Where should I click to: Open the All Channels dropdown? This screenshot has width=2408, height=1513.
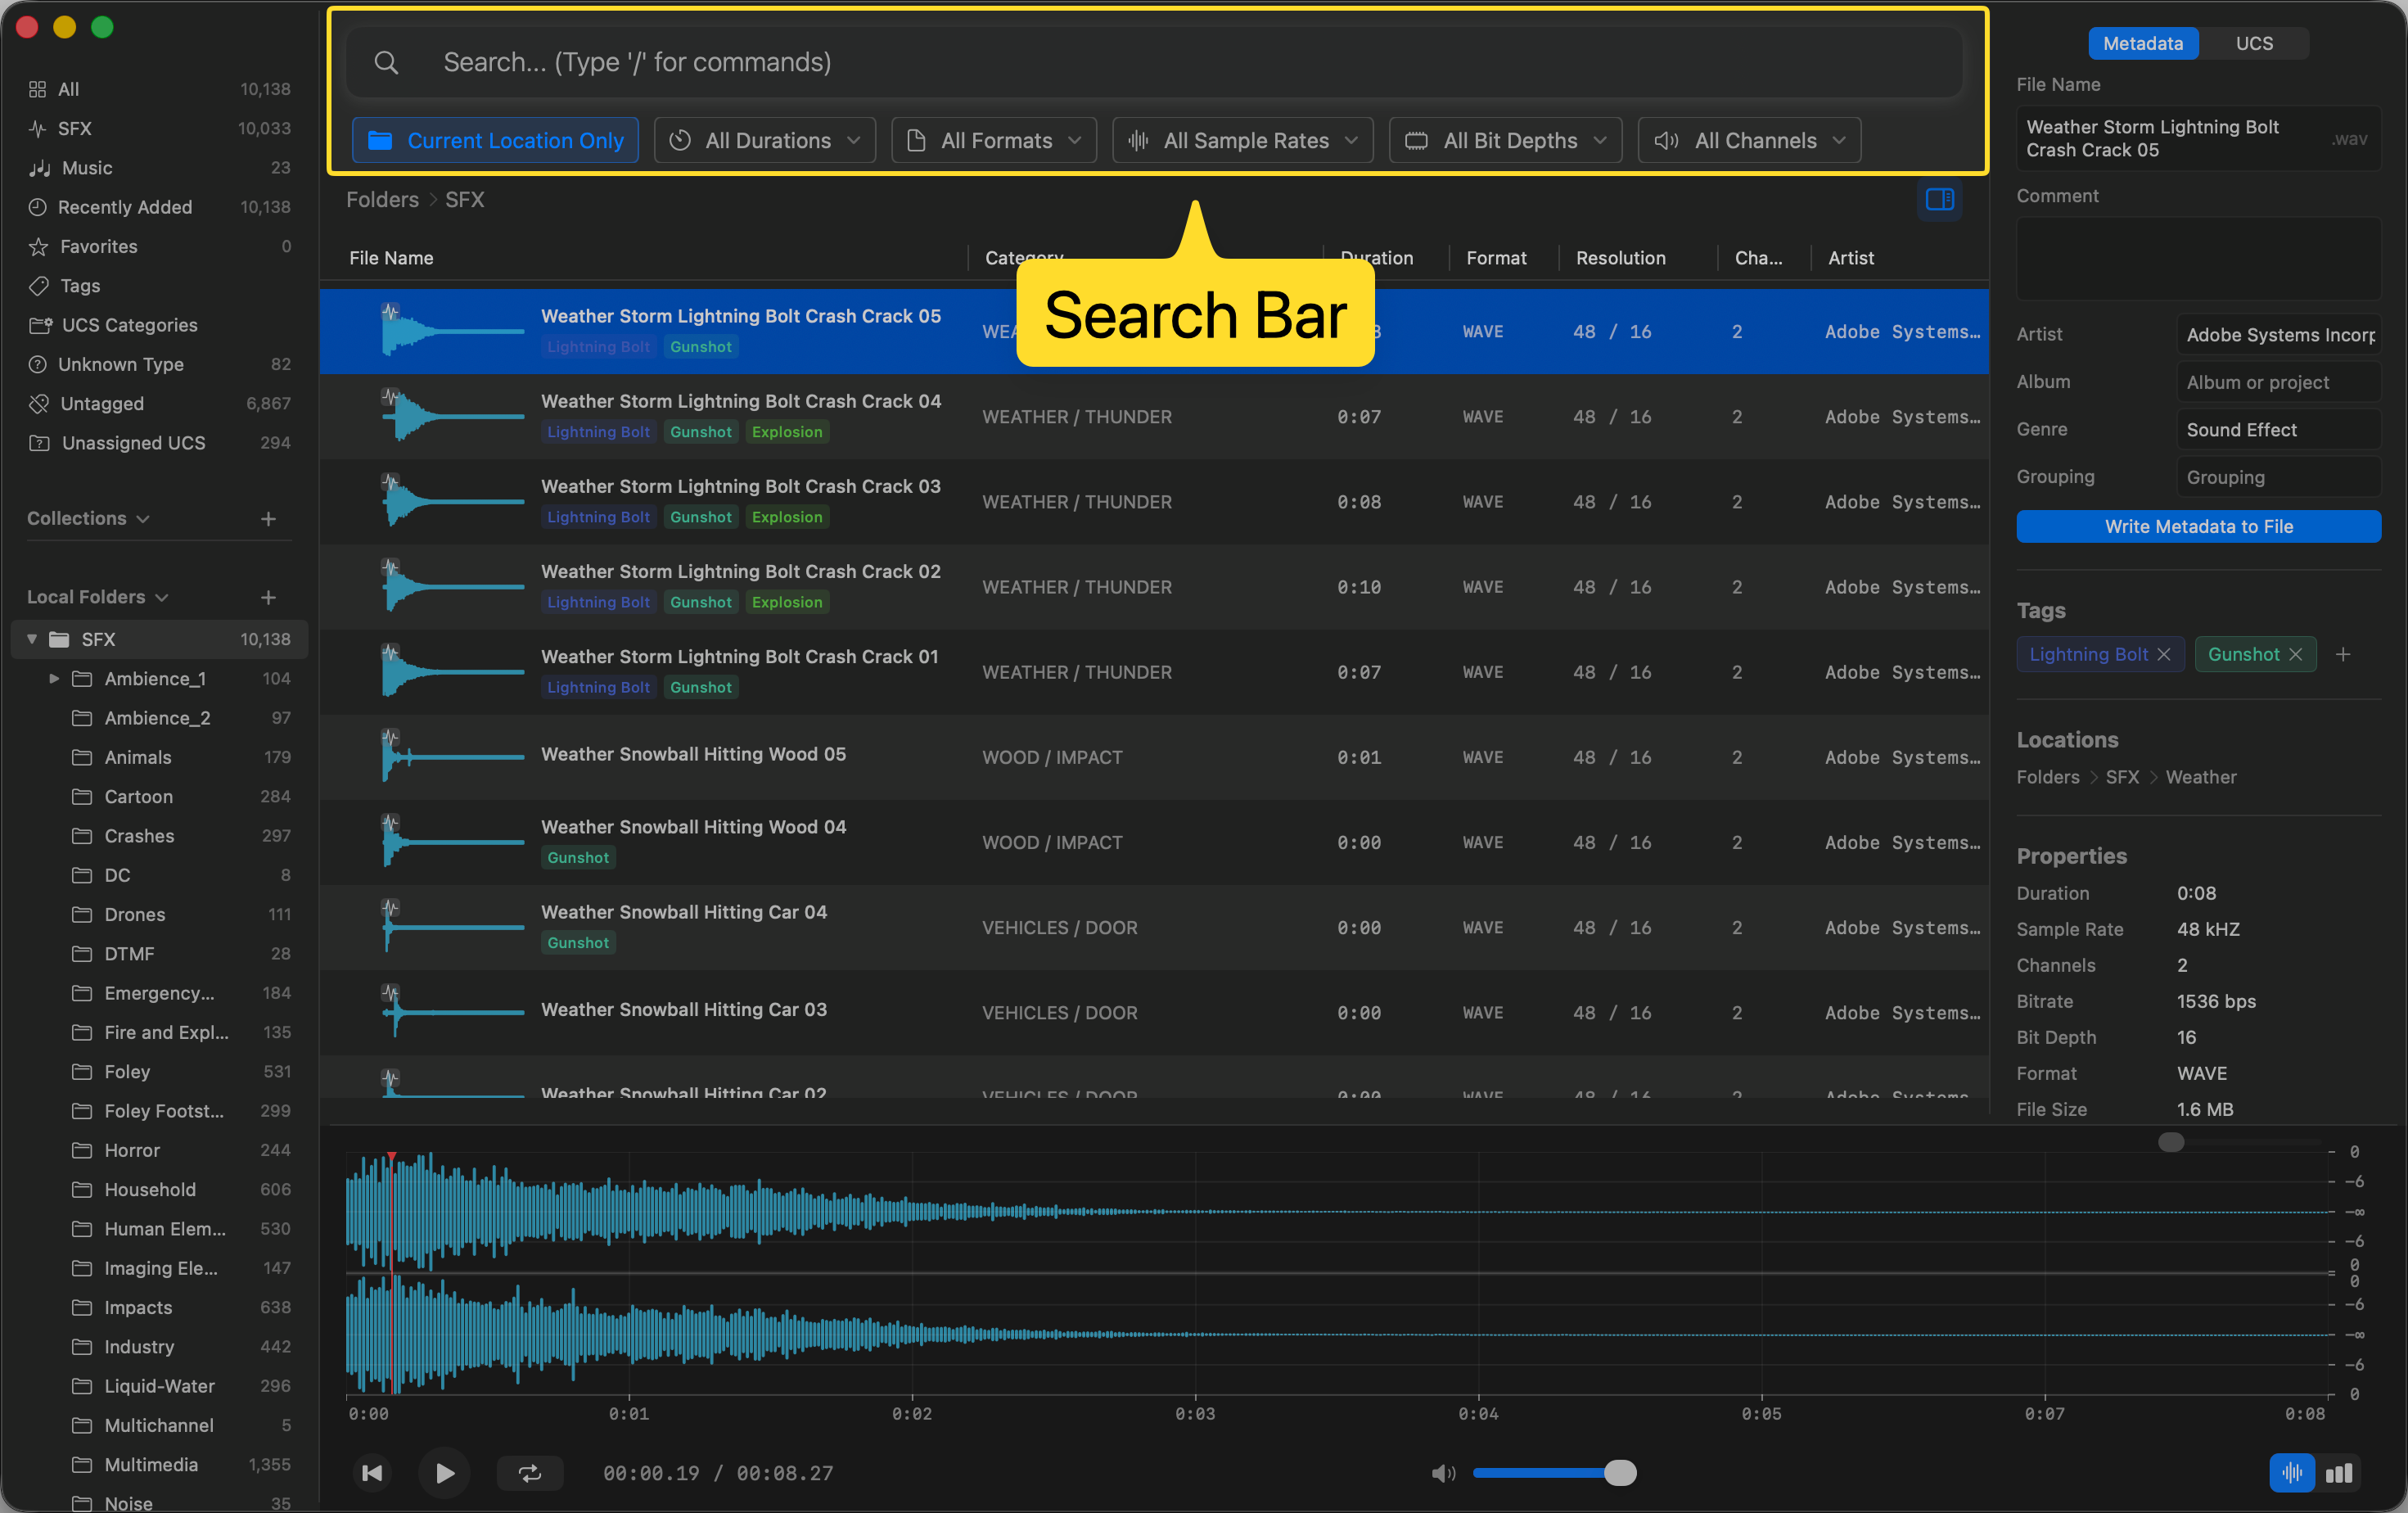point(1749,140)
